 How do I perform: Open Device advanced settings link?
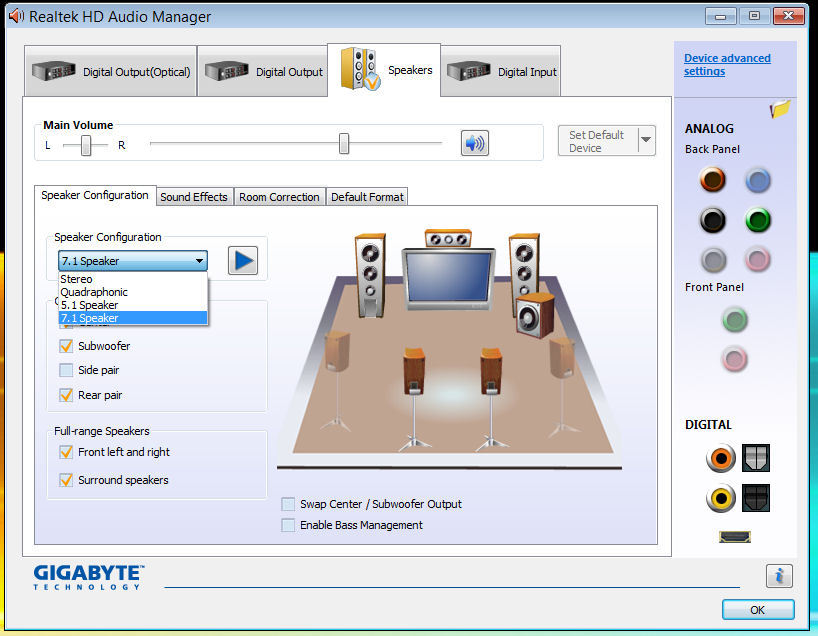(727, 65)
